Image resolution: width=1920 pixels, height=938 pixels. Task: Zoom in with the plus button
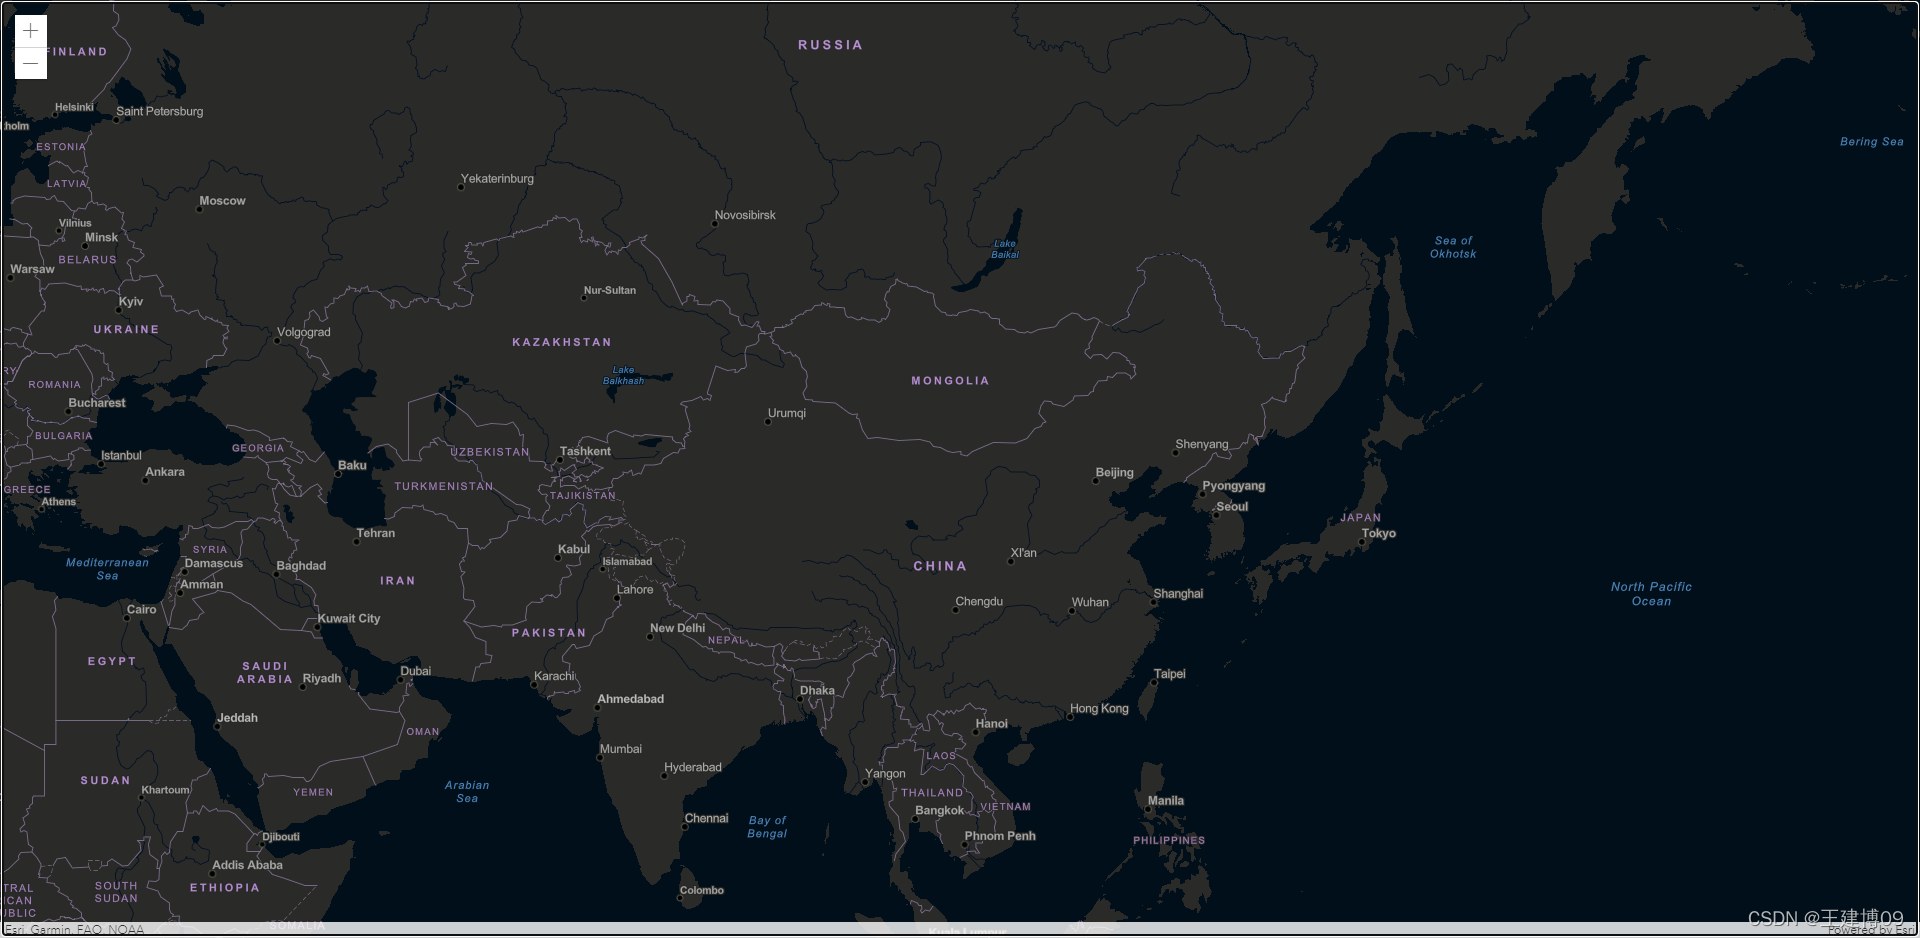[31, 31]
